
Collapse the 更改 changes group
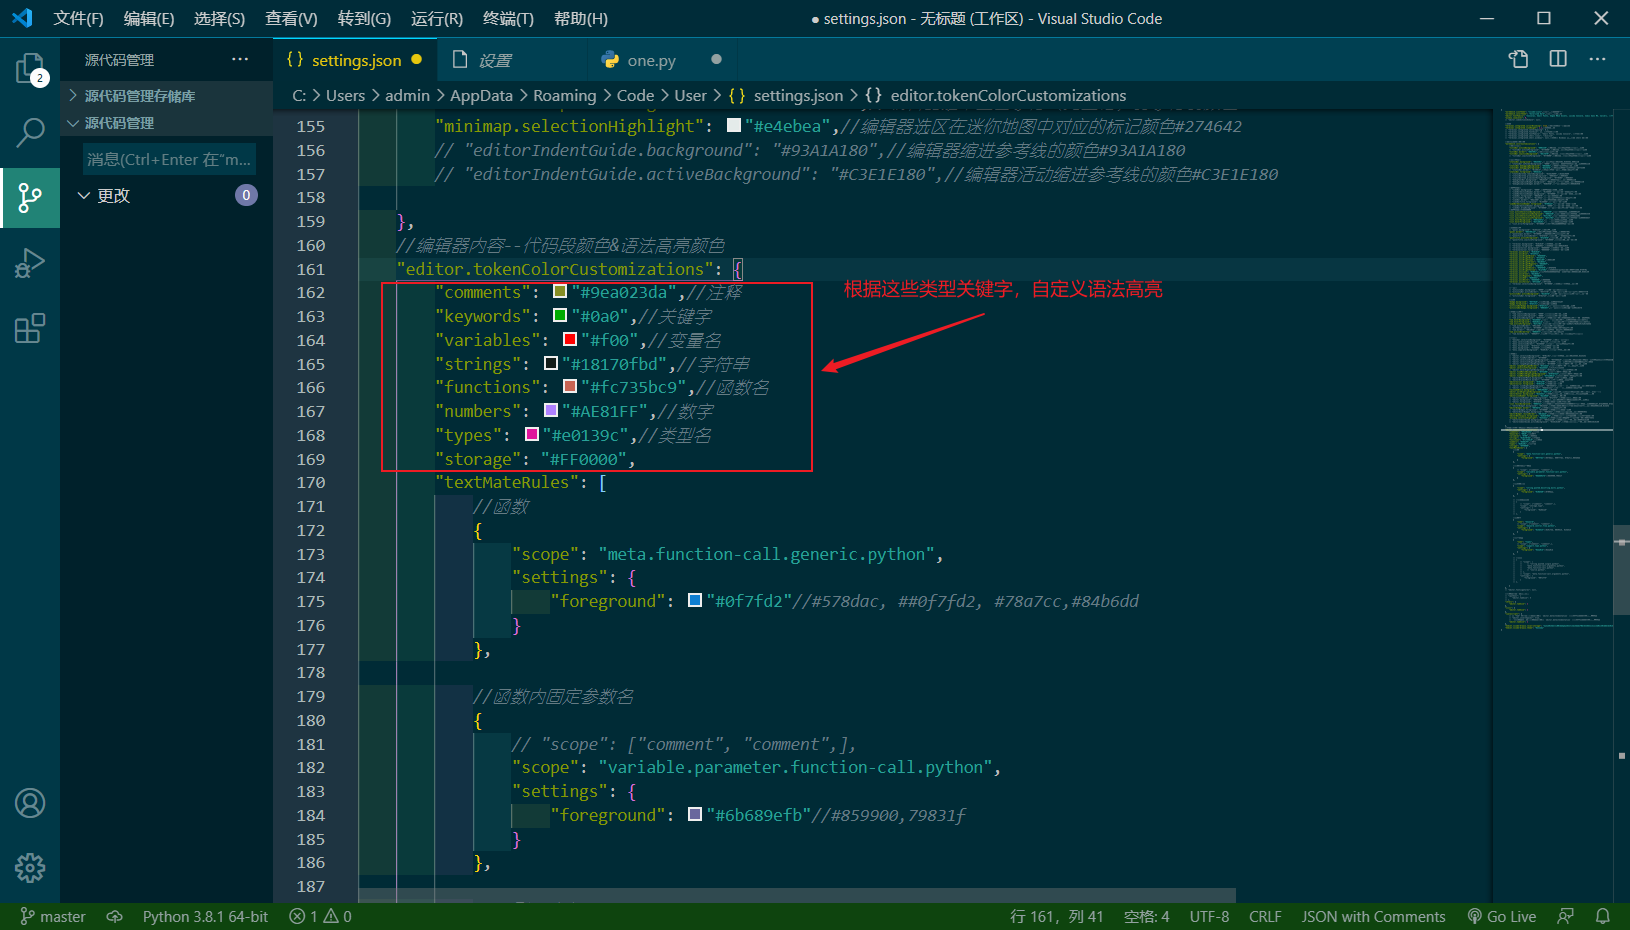pyautogui.click(x=84, y=195)
